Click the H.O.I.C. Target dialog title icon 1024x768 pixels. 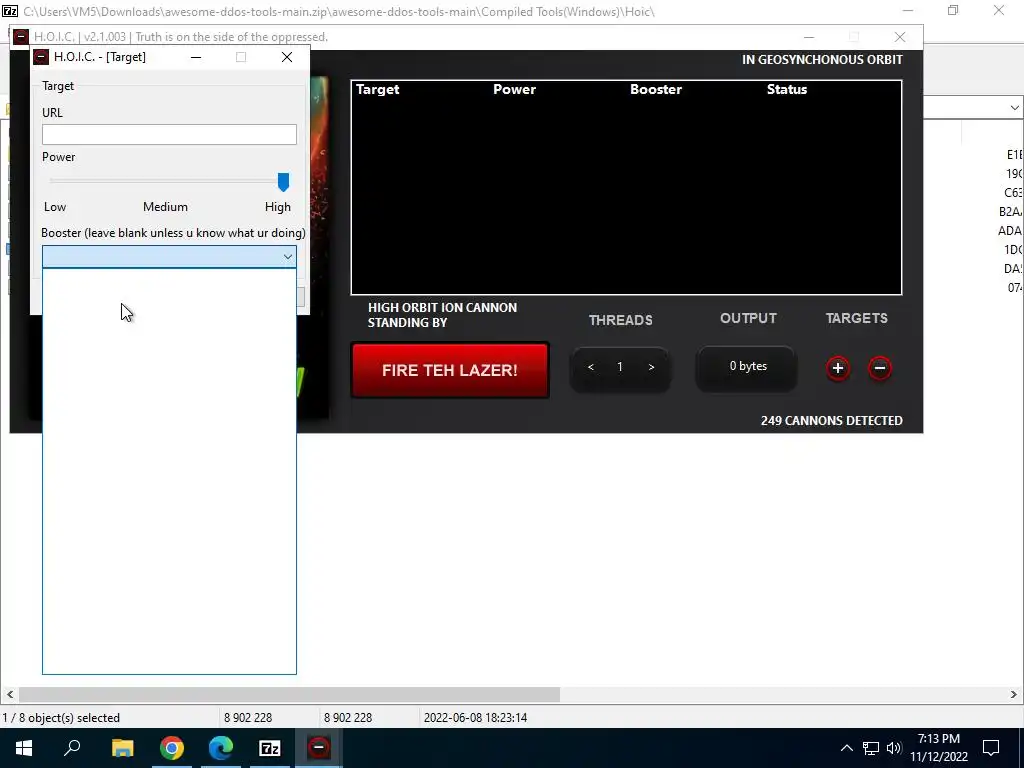tap(41, 57)
